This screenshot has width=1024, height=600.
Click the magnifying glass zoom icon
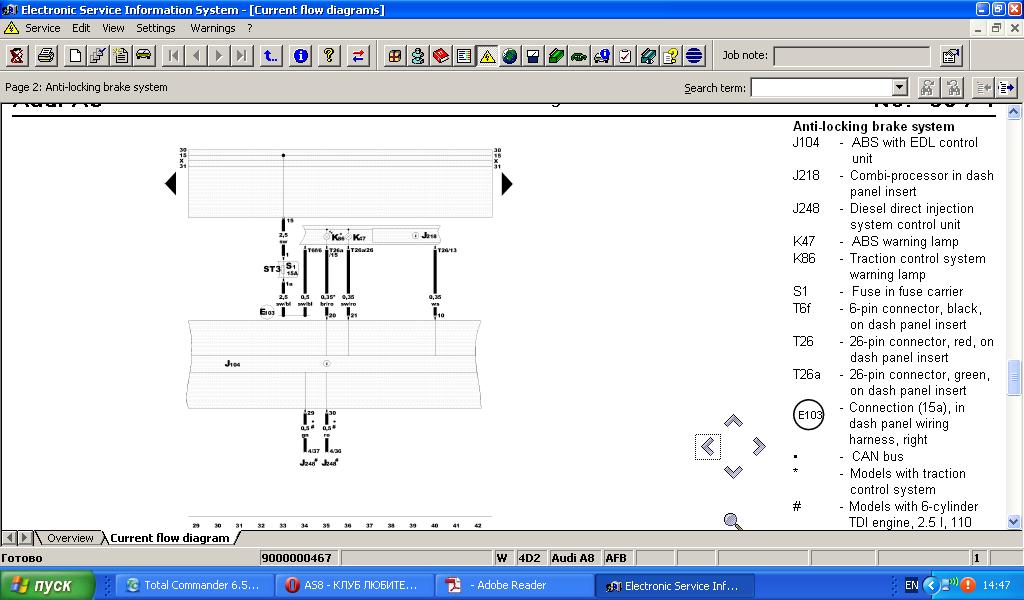(733, 520)
